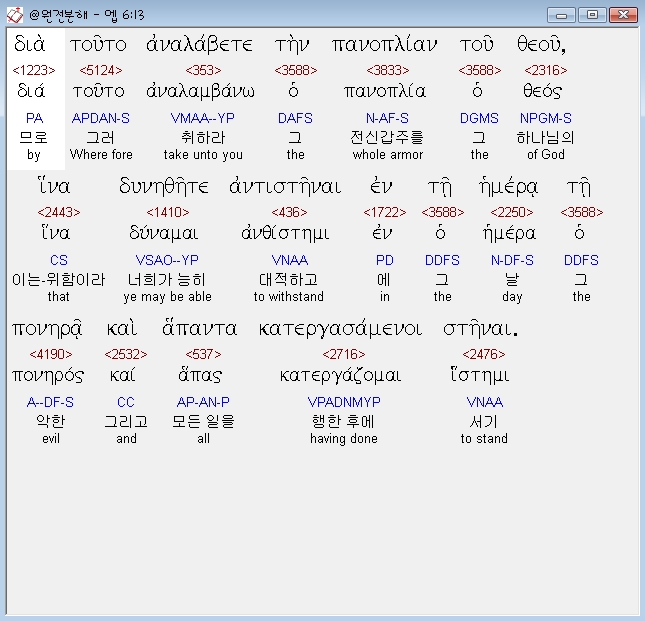The height and width of the screenshot is (621, 645).
Task: Click the English gloss 'whole armor'
Action: [x=388, y=155]
